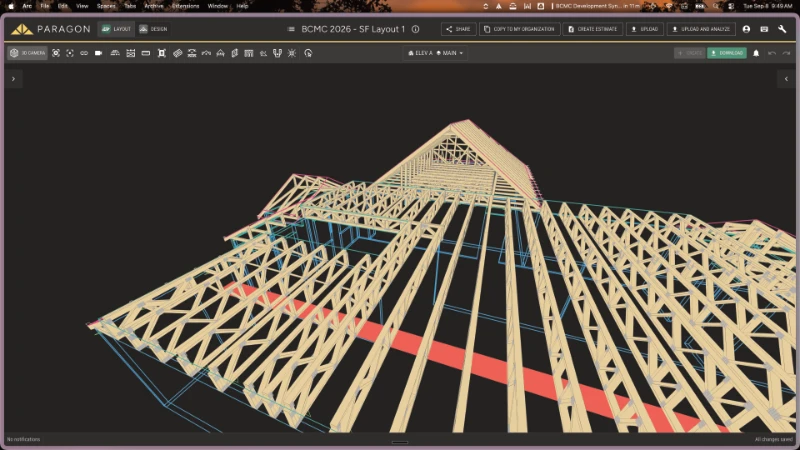800x450 pixels.
Task: Click the green Download button
Action: tap(727, 53)
